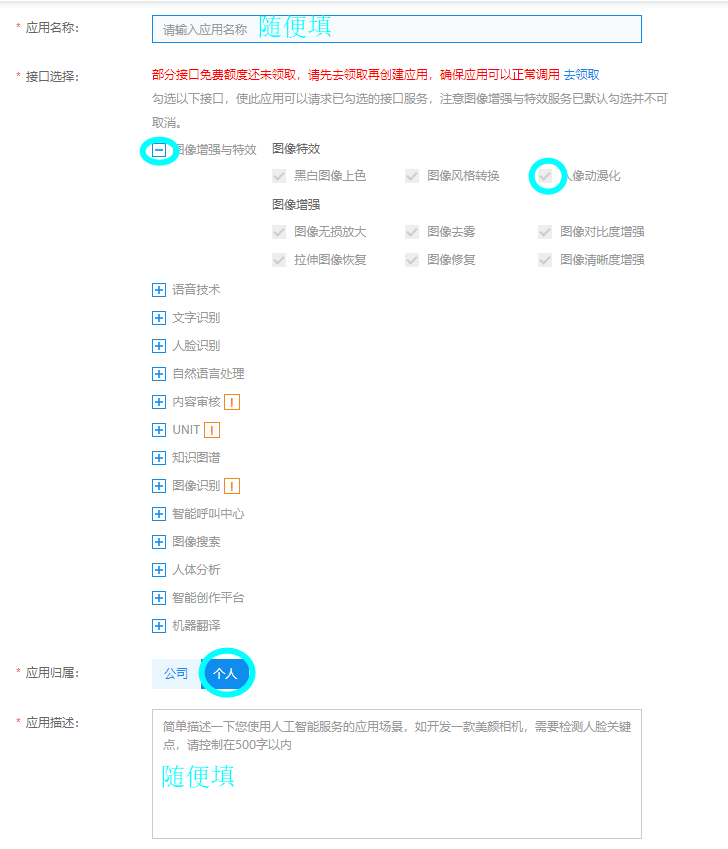The image size is (728, 849).
Task: Click the 图像搜索 tree label
Action: pos(196,542)
